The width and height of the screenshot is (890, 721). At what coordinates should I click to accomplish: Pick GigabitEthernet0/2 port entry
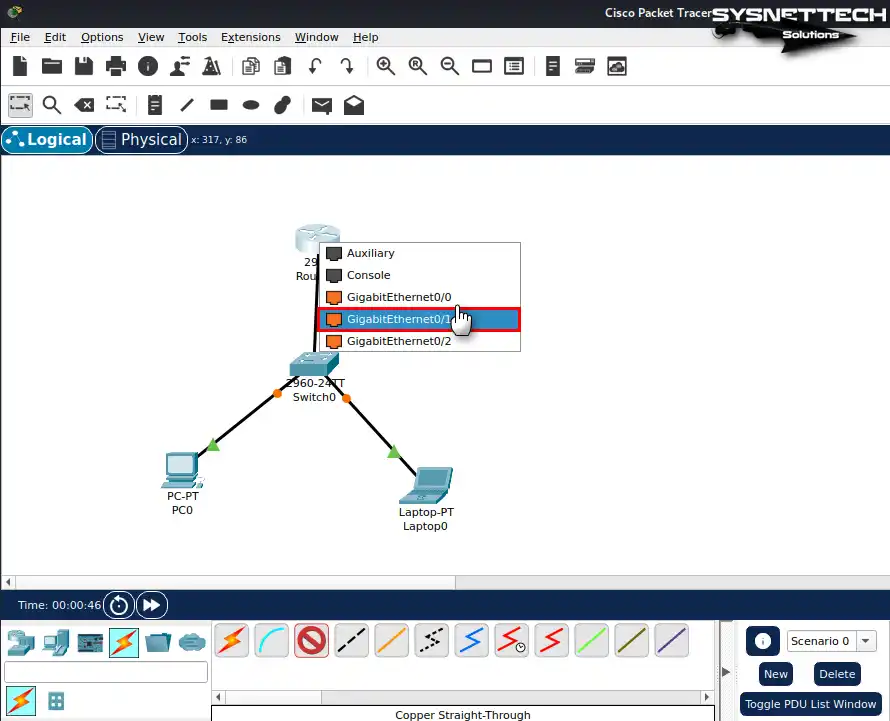pos(419,341)
